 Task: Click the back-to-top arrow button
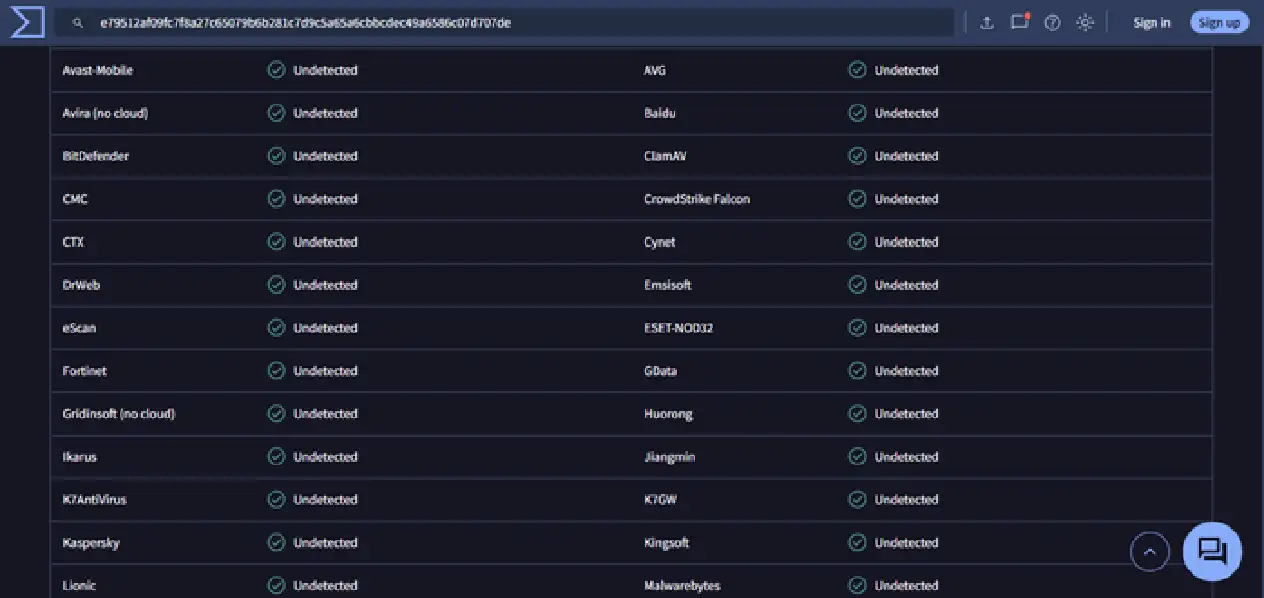tap(1150, 551)
